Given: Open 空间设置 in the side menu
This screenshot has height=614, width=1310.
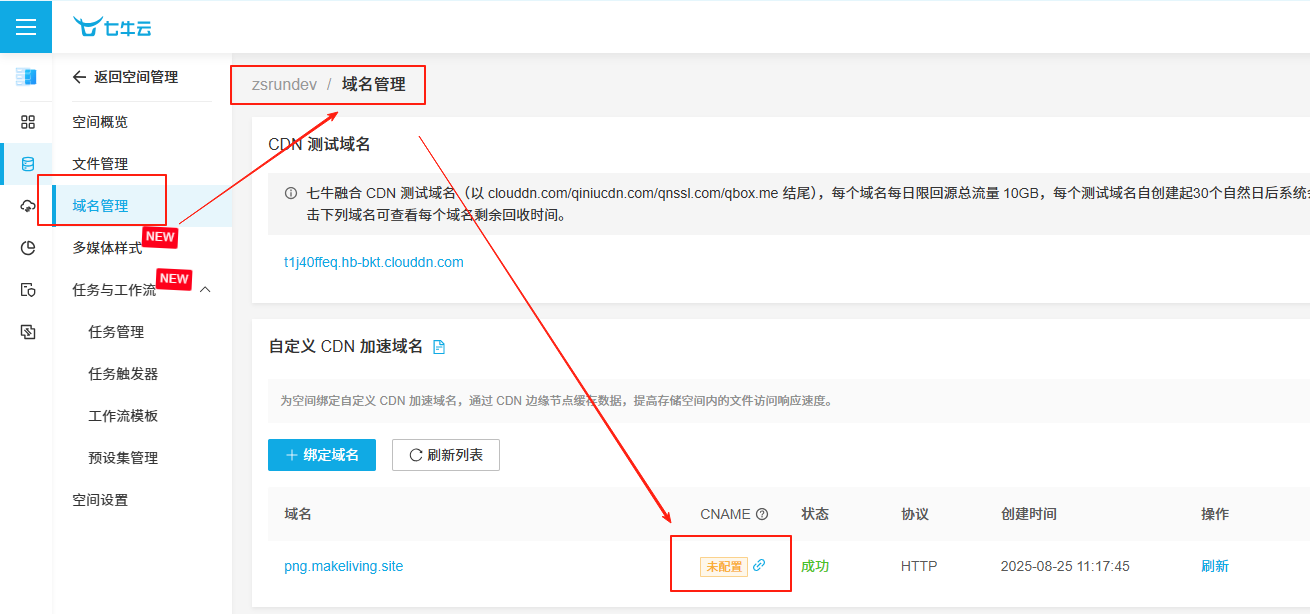Looking at the screenshot, I should [x=100, y=500].
